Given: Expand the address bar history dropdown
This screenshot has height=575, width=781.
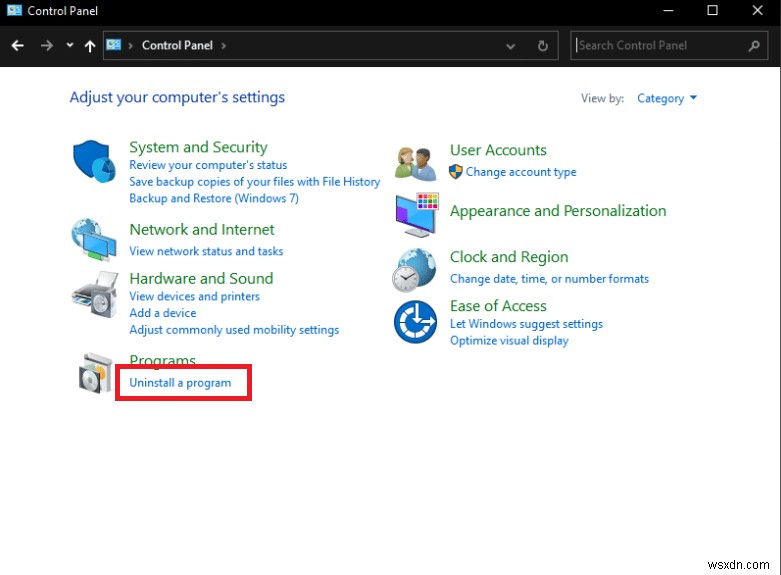Looking at the screenshot, I should tap(512, 46).
